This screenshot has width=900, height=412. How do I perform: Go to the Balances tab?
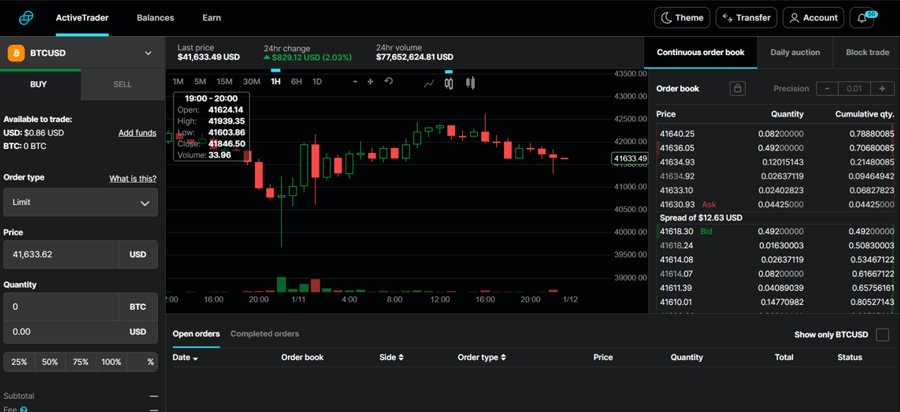coord(156,18)
